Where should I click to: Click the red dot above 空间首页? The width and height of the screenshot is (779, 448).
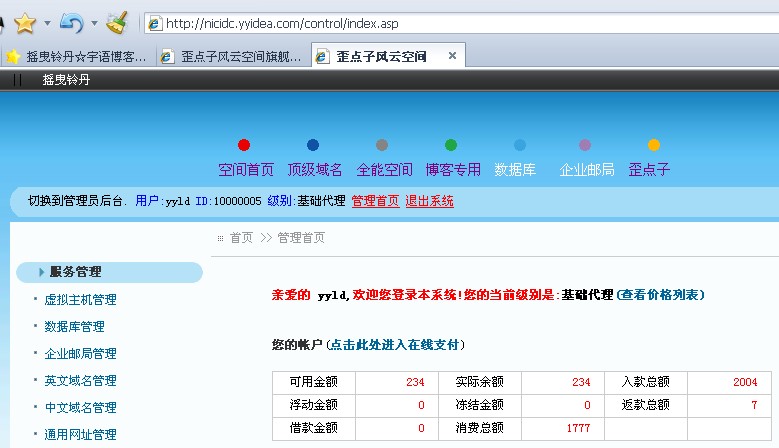pyautogui.click(x=244, y=145)
